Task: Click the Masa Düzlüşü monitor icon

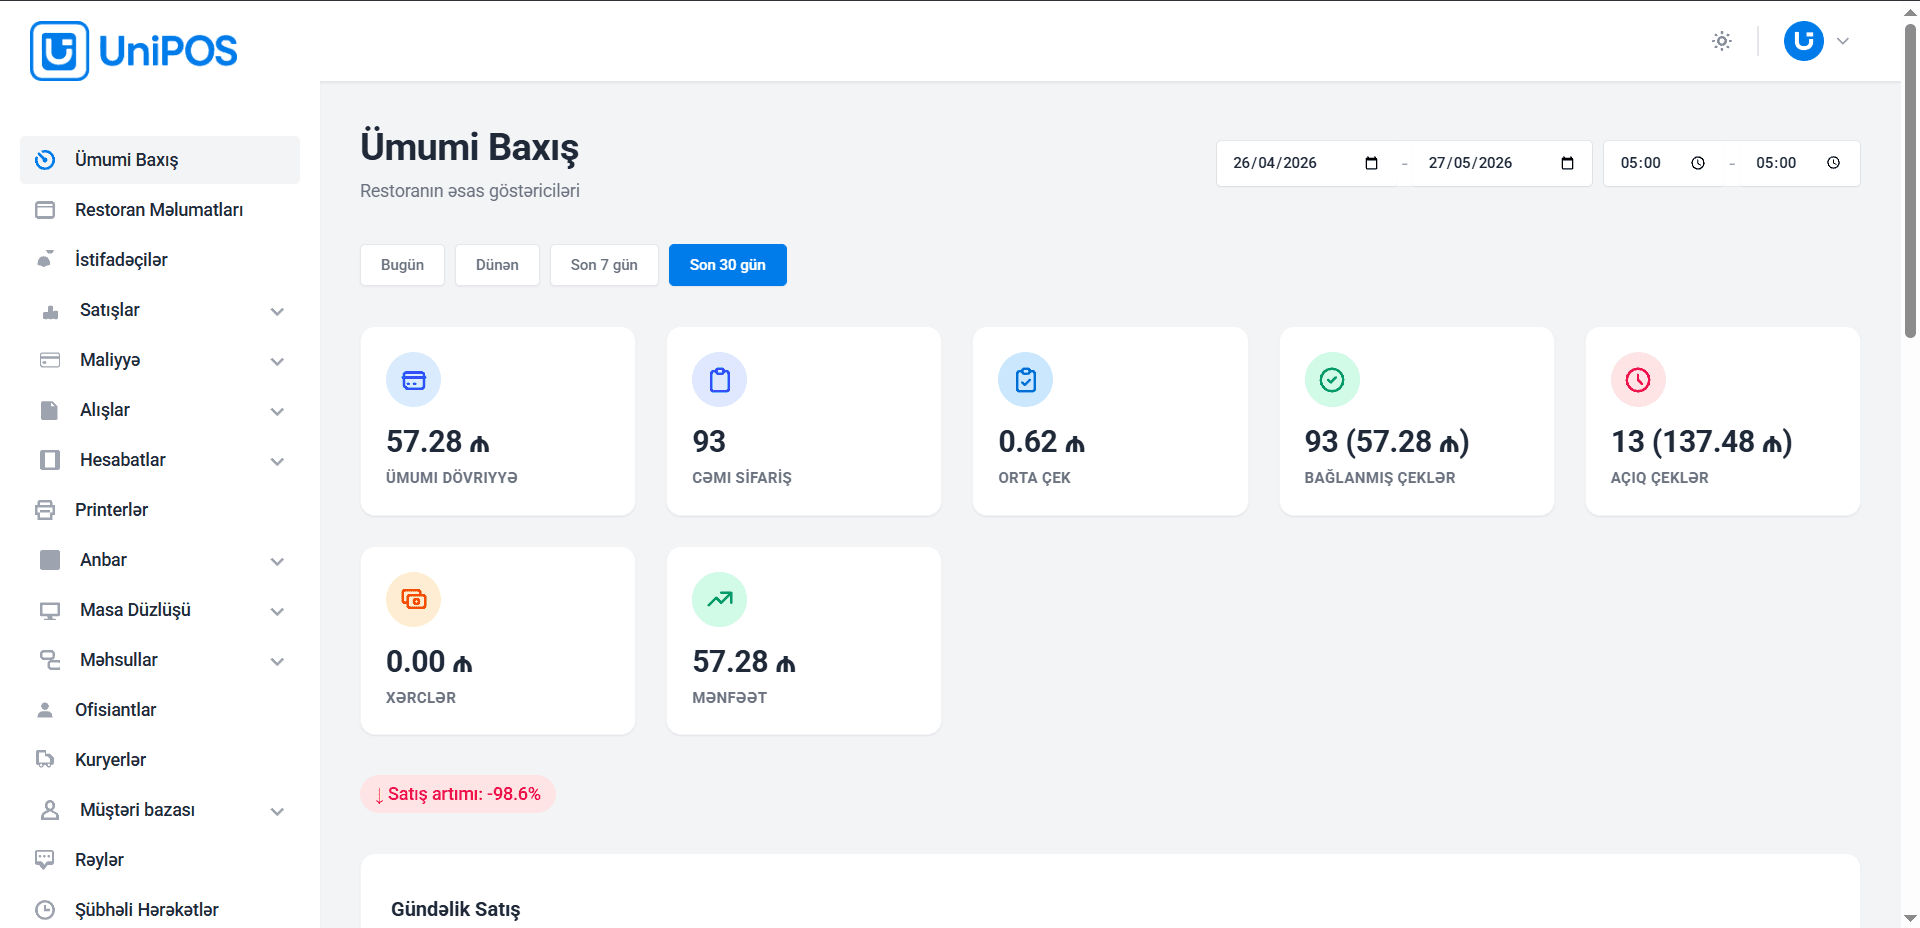Action: (50, 610)
